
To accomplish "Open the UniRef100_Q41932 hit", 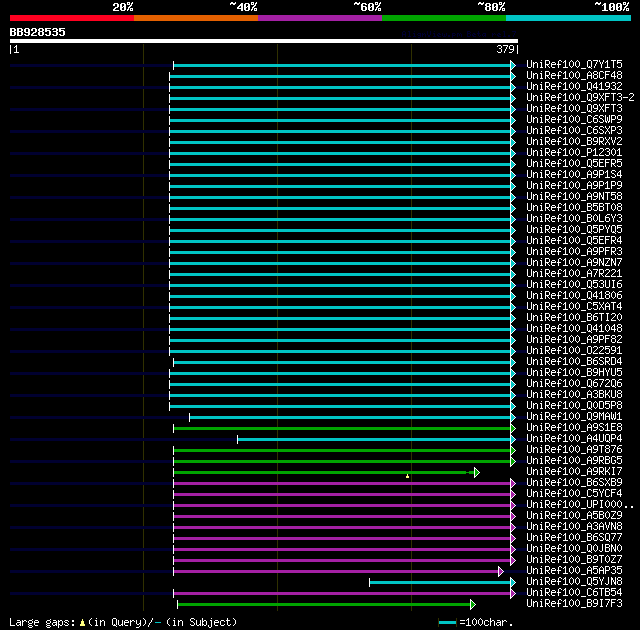I will pos(574,87).
